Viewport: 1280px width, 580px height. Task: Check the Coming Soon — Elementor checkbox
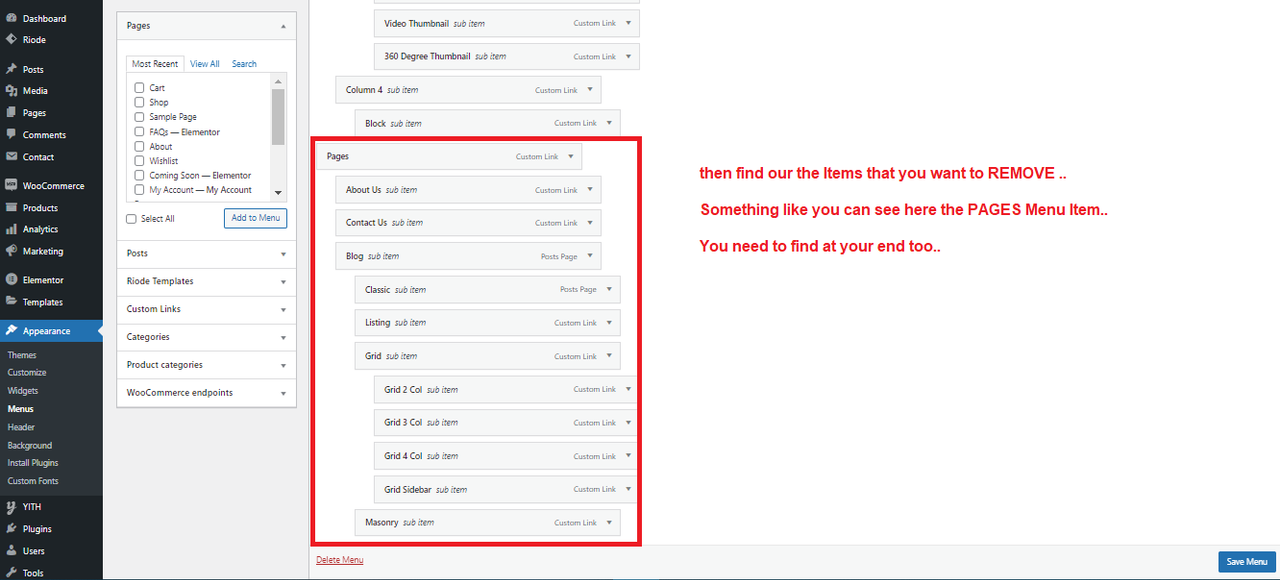point(140,175)
